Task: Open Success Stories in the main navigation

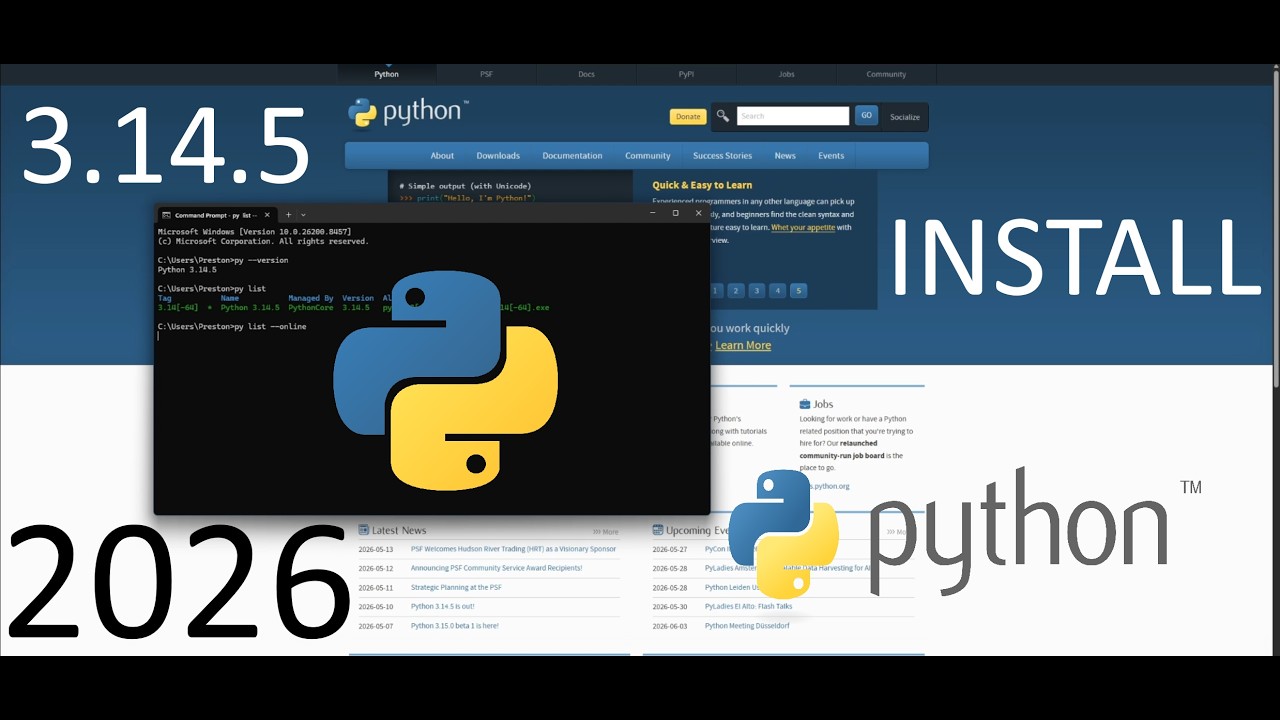Action: click(723, 156)
